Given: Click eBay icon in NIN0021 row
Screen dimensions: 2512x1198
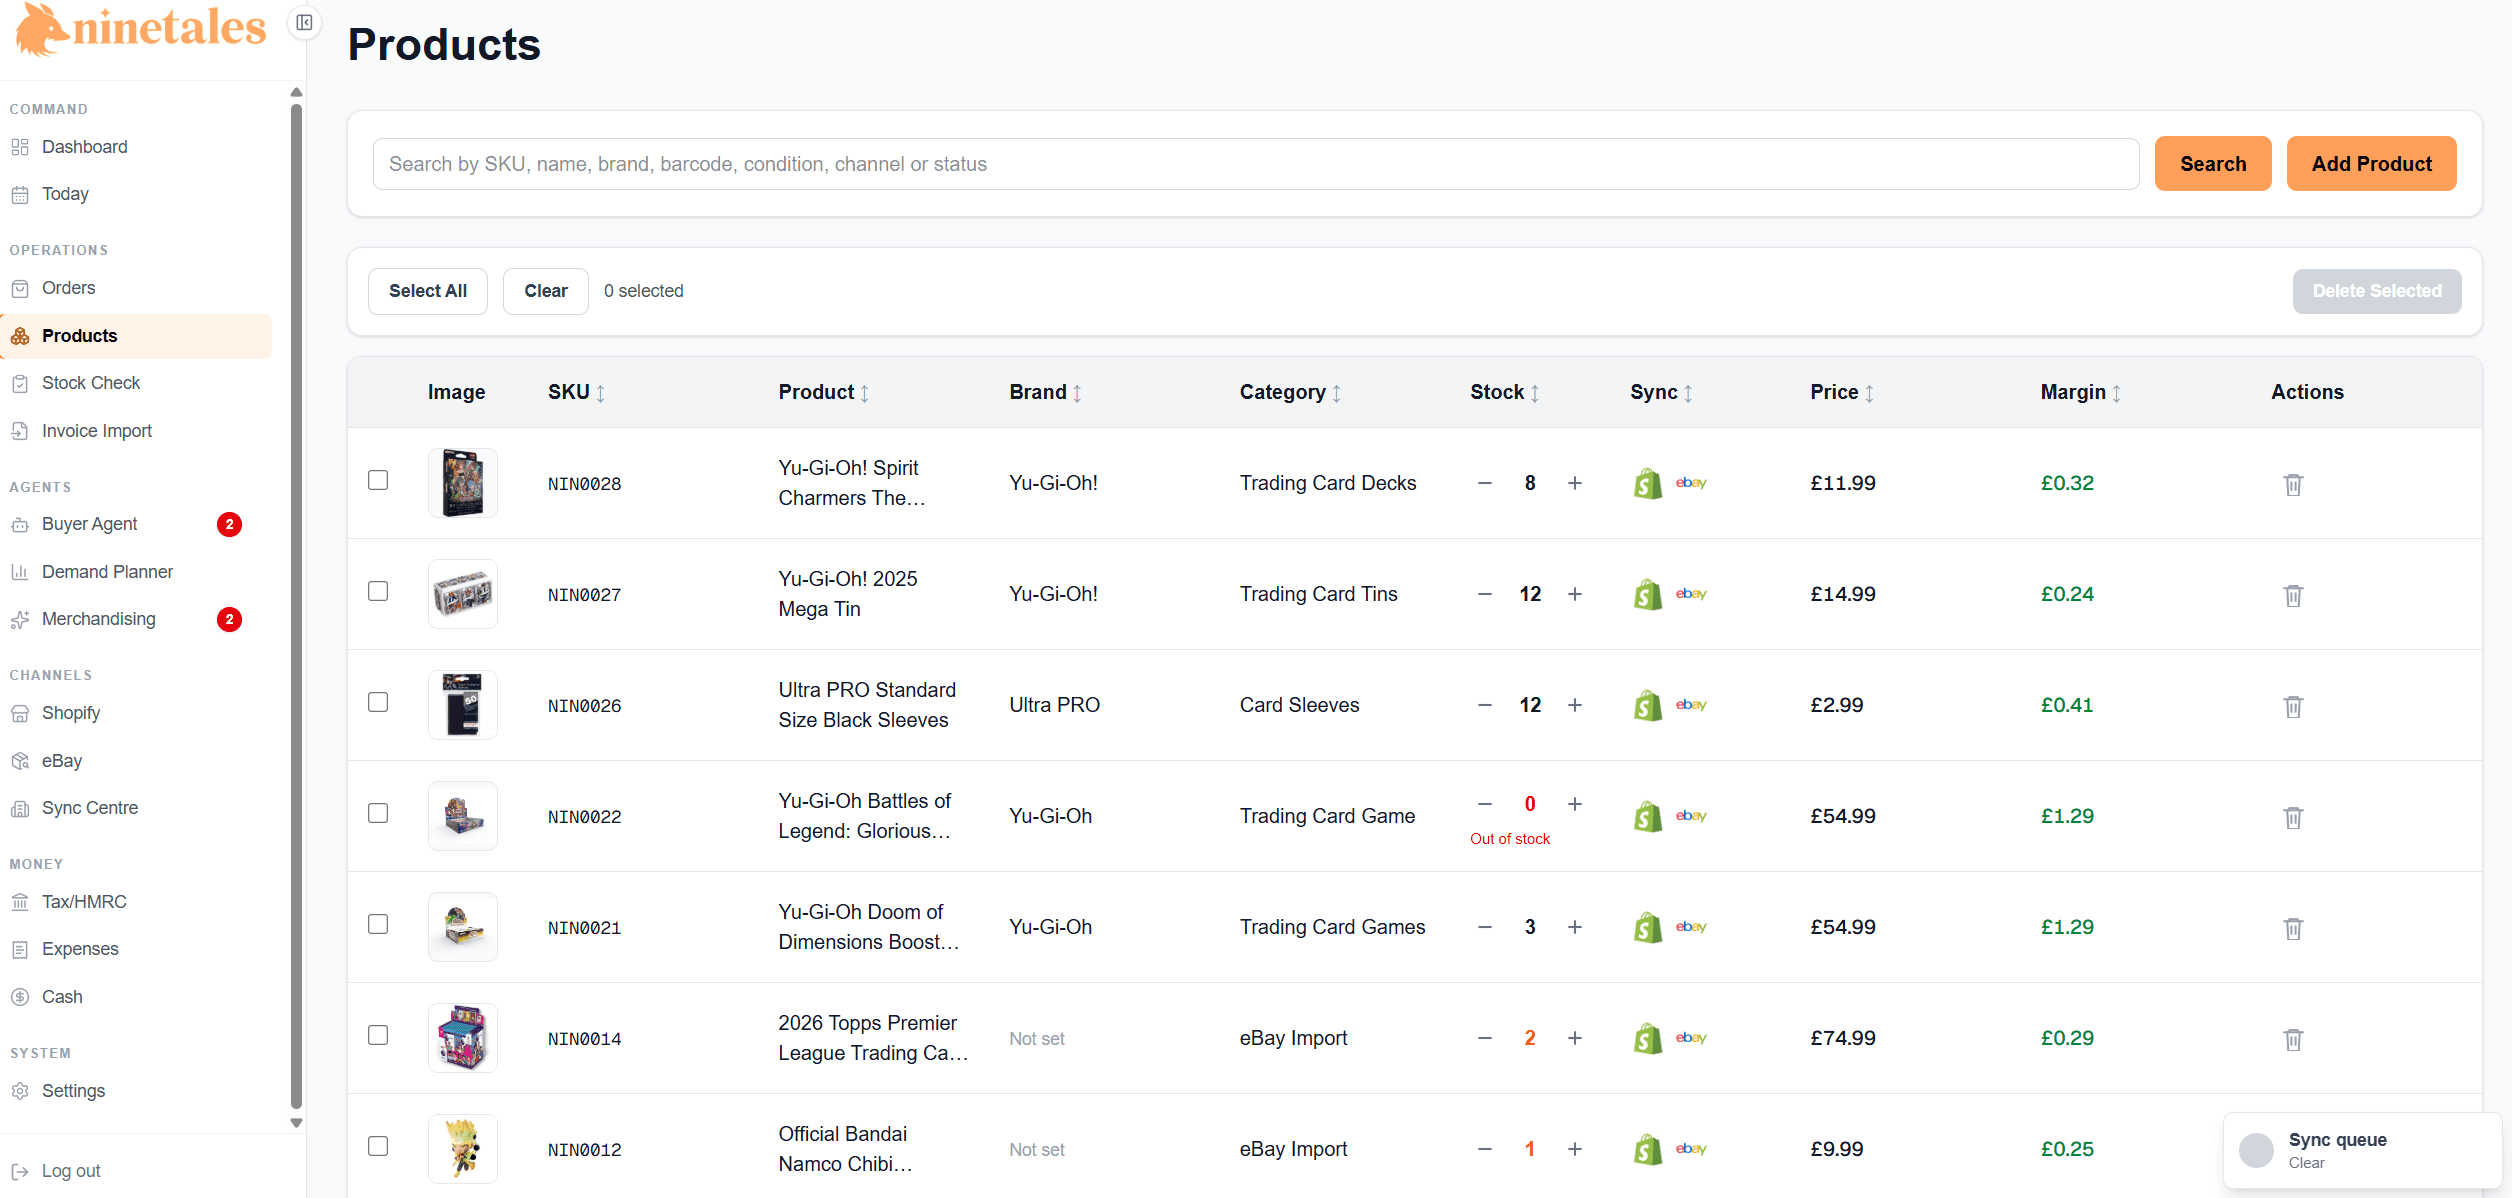Looking at the screenshot, I should 1691,927.
